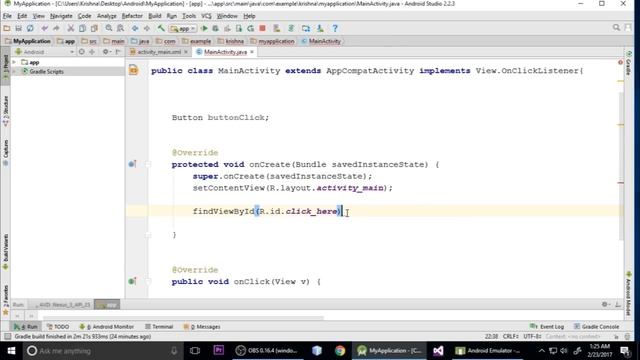The image size is (640, 360).
Task: Click the blue Help question mark icon
Action: [x=335, y=28]
